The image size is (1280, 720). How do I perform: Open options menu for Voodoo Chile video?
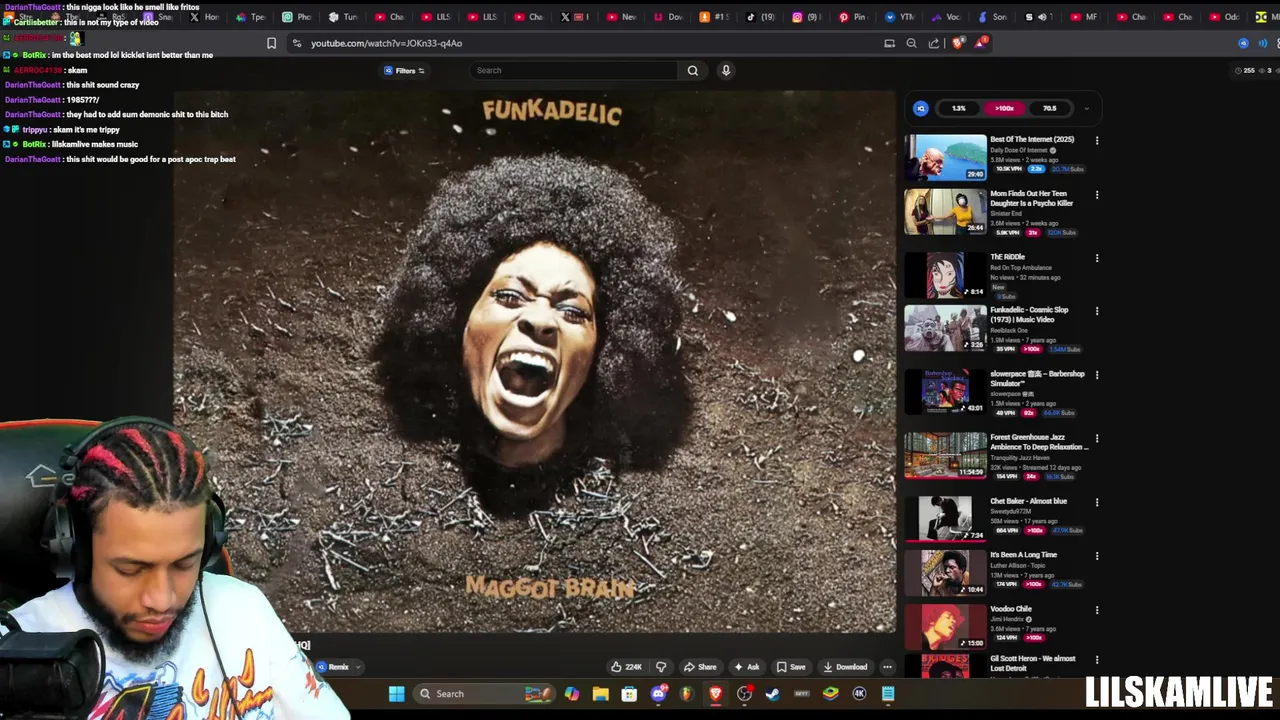(x=1097, y=610)
